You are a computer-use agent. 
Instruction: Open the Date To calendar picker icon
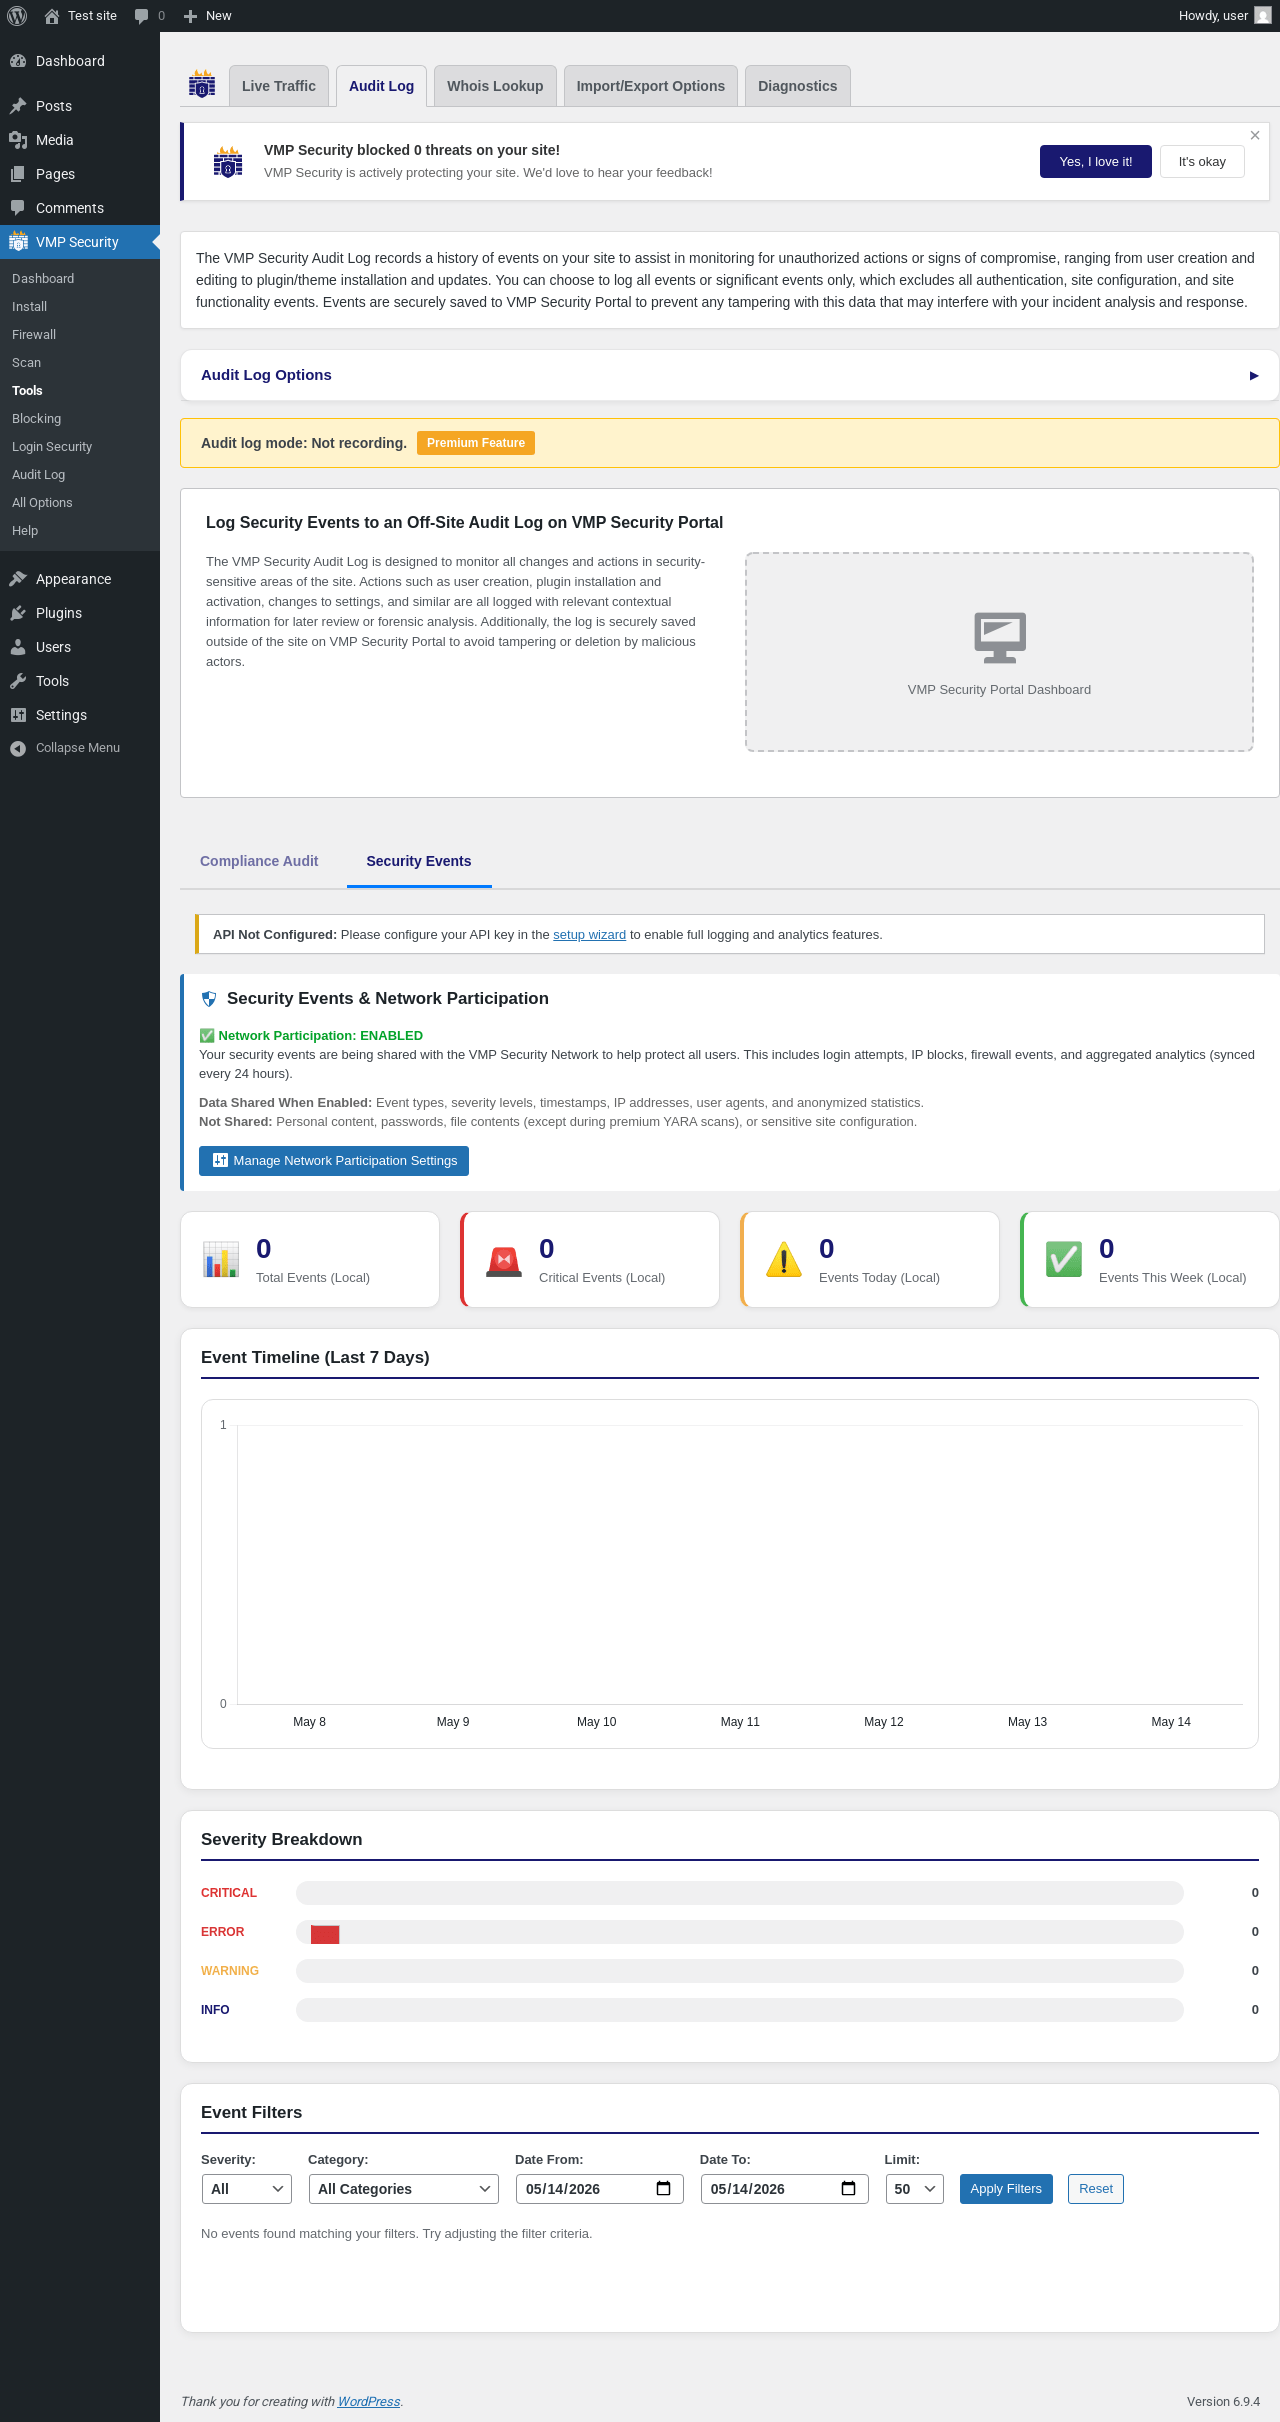click(x=848, y=2189)
